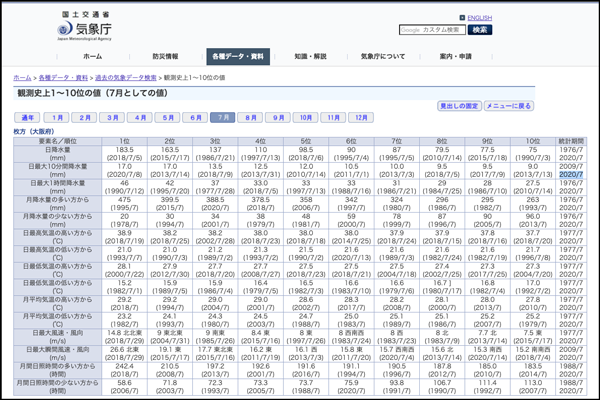Click the ホーム breadcrumb link

click(22, 77)
